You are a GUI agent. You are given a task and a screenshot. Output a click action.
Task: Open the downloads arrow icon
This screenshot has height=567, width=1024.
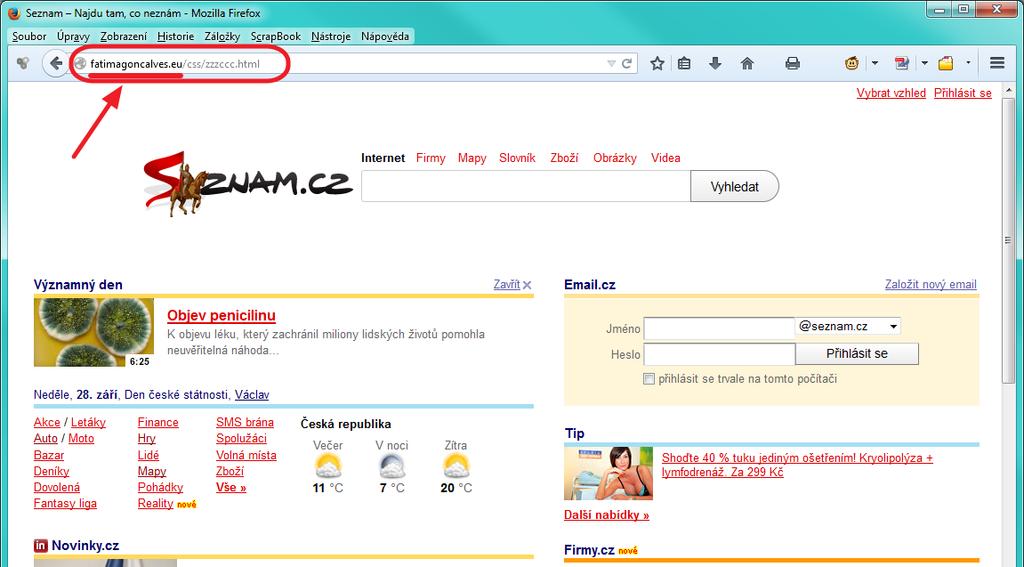pos(715,63)
